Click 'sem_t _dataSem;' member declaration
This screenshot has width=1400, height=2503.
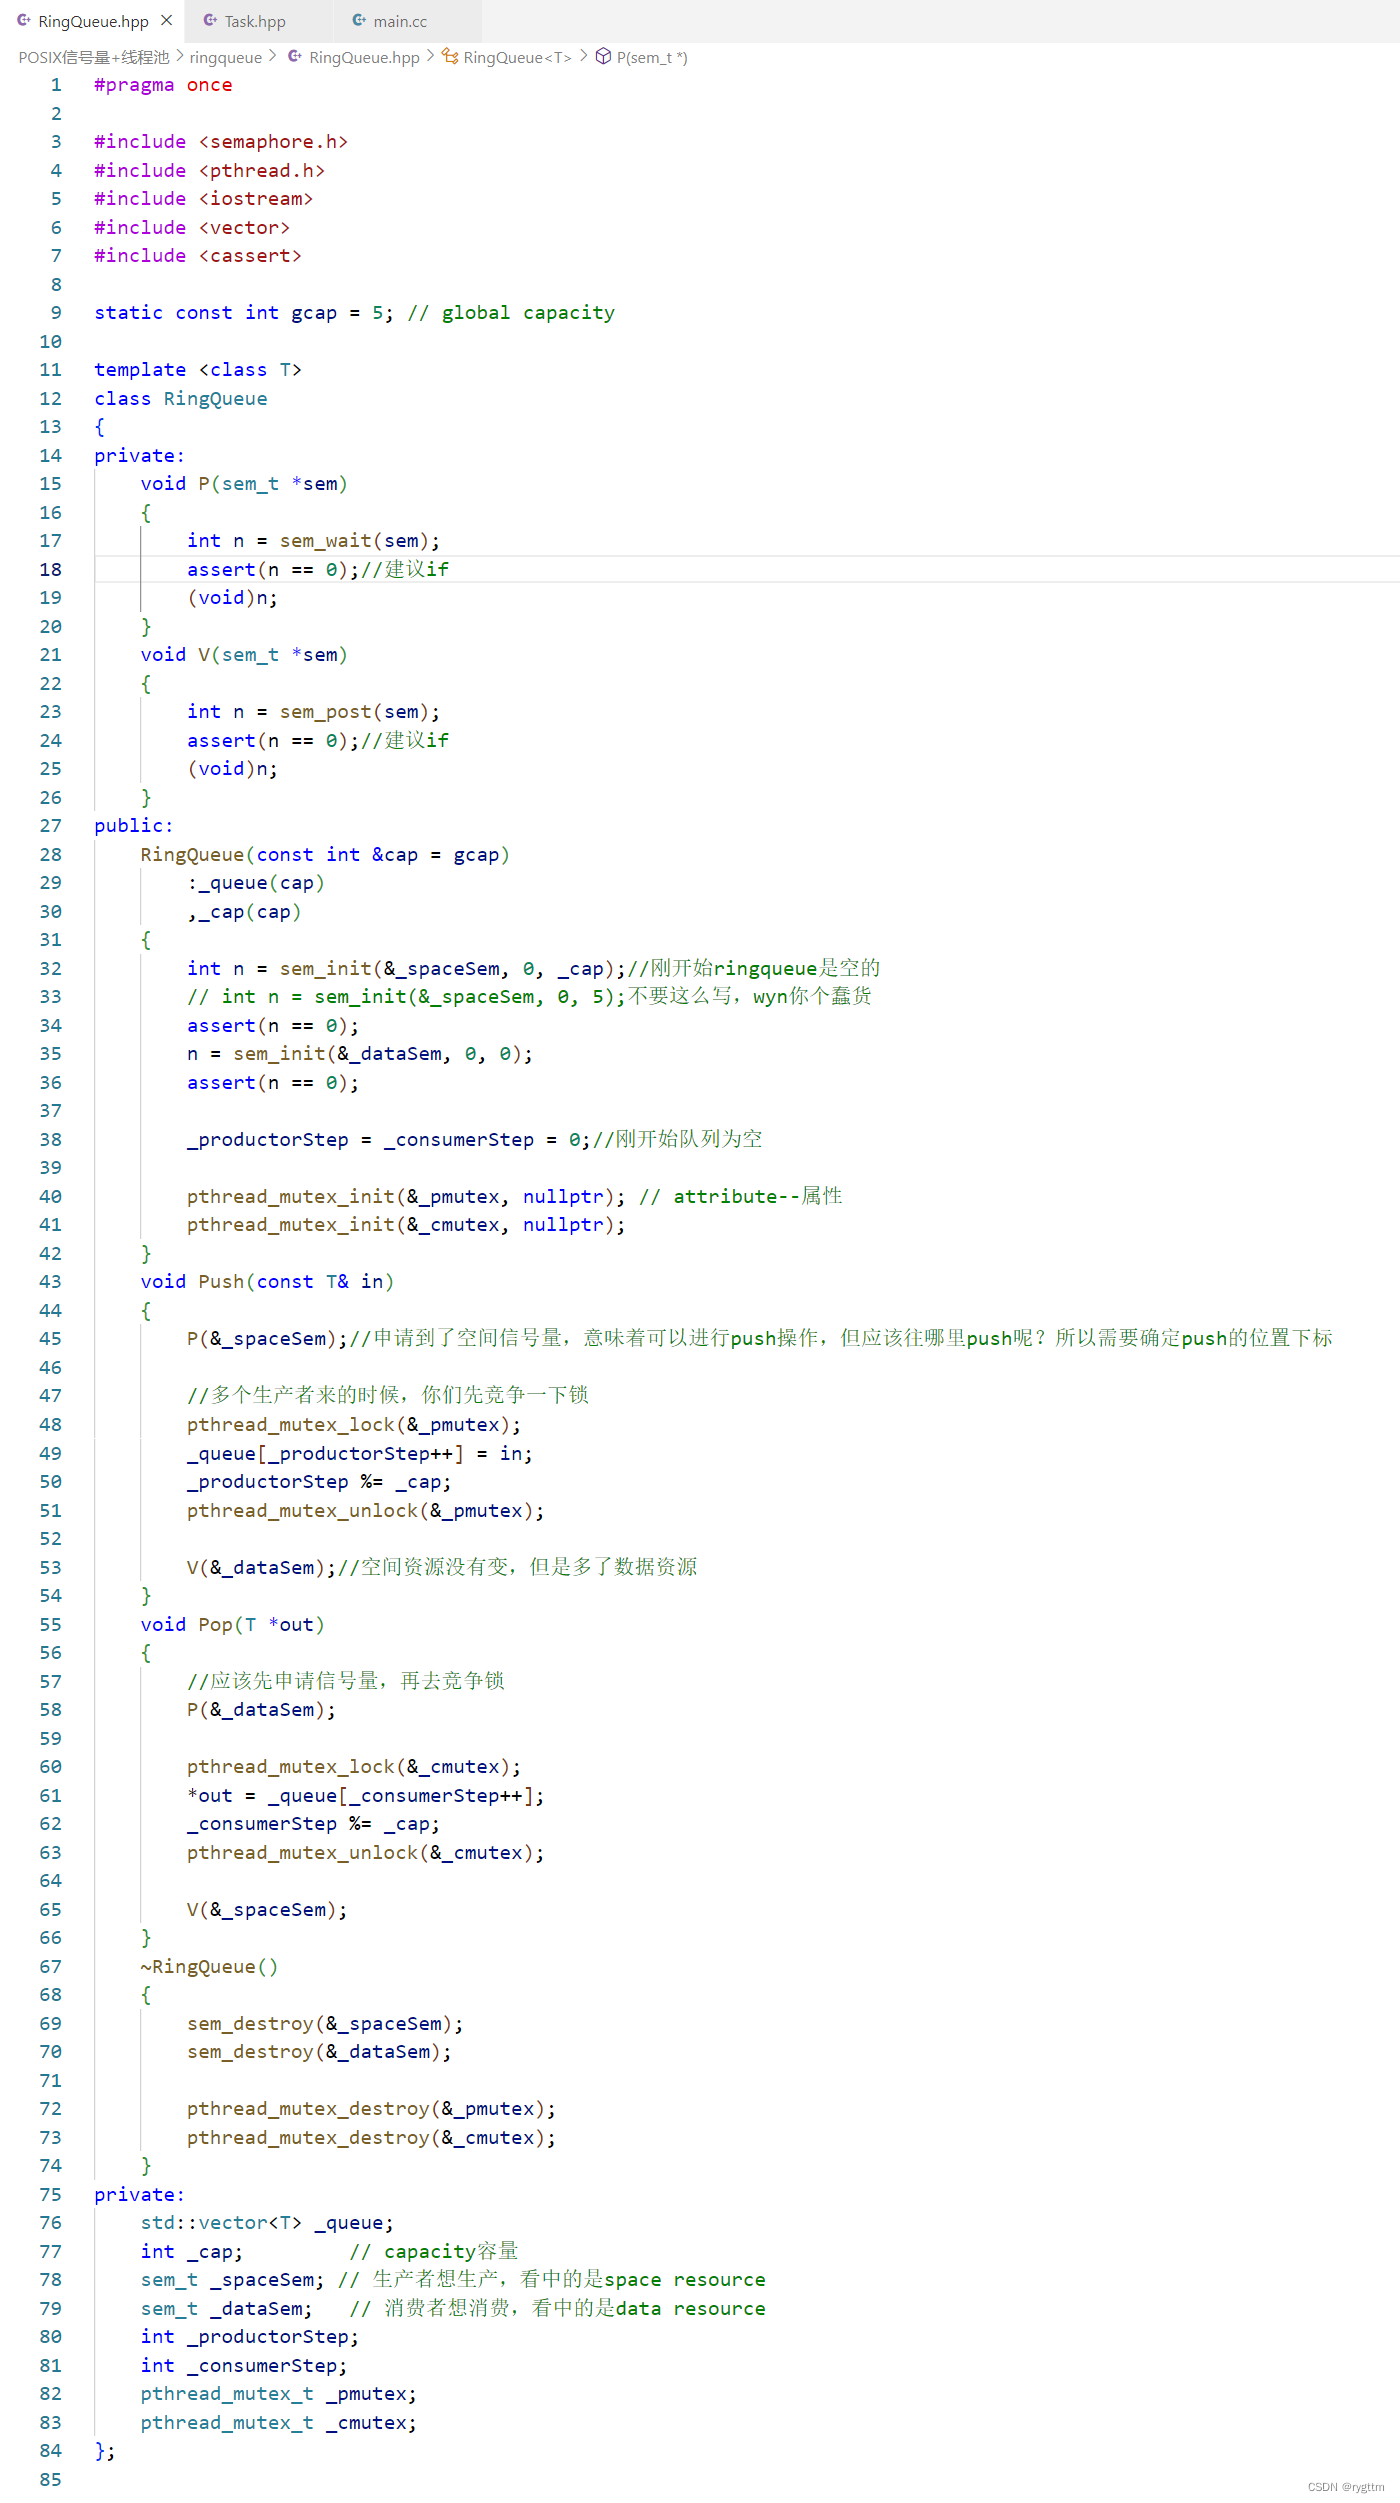click(x=227, y=2309)
